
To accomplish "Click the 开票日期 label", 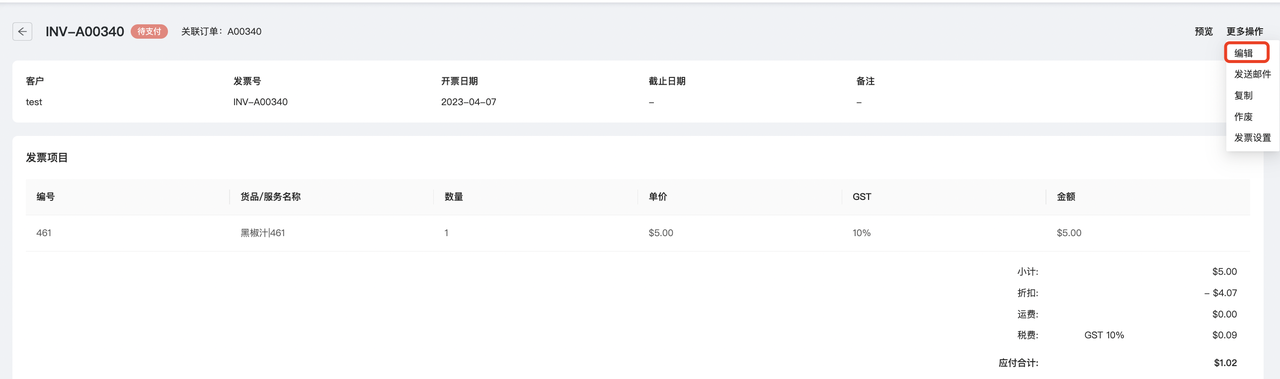I will [x=459, y=81].
